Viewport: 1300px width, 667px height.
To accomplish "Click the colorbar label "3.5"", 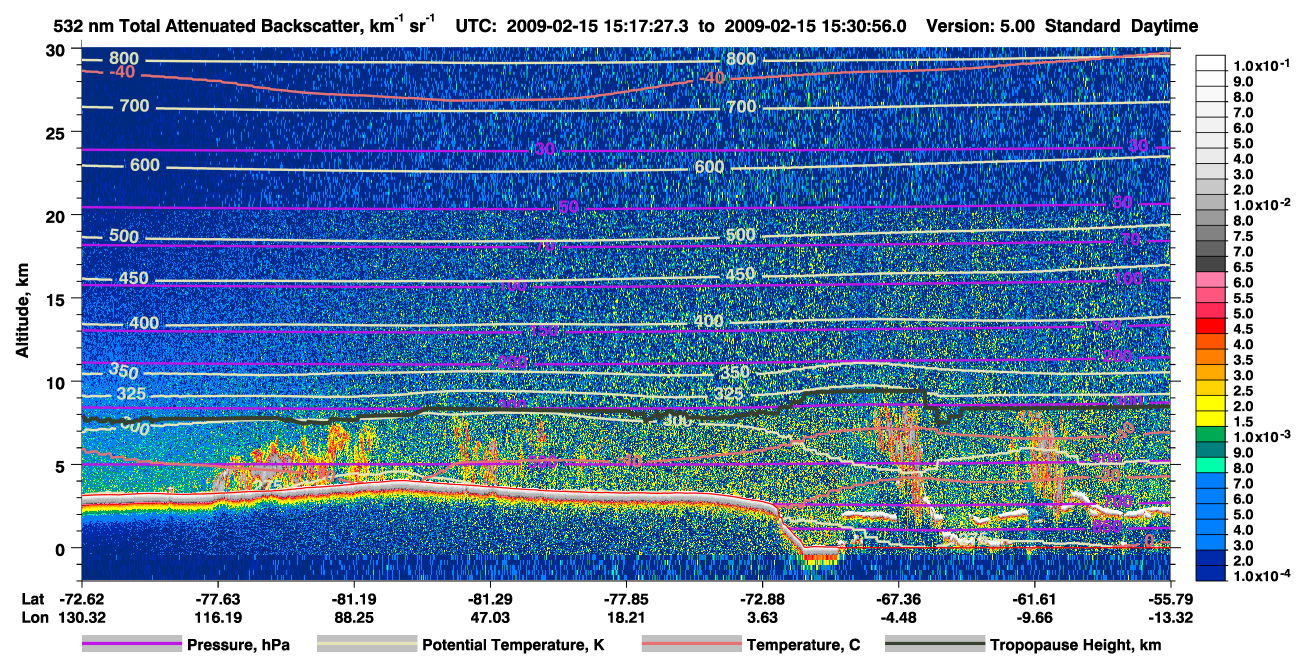I will point(1243,360).
